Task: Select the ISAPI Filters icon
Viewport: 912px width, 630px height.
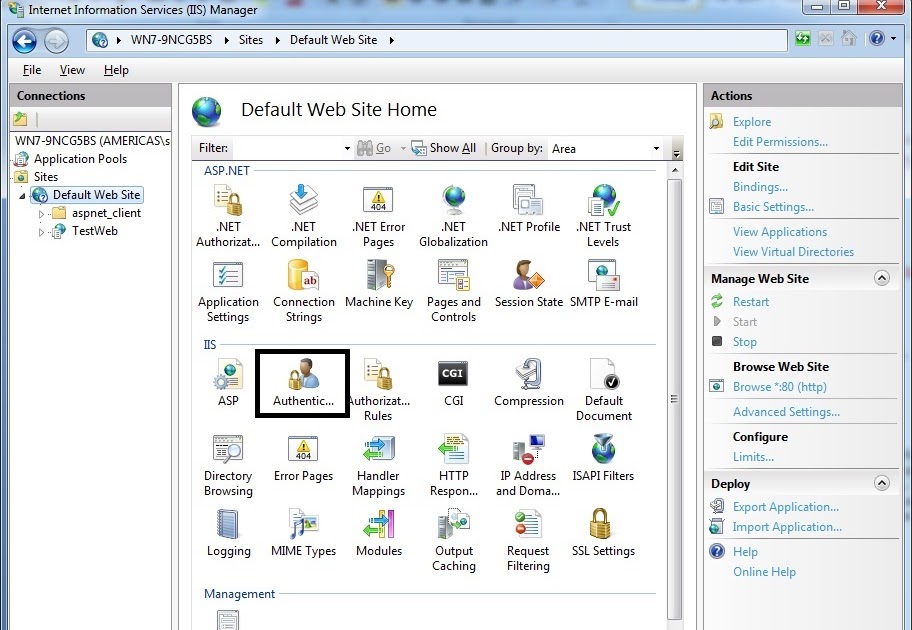Action: [x=602, y=456]
